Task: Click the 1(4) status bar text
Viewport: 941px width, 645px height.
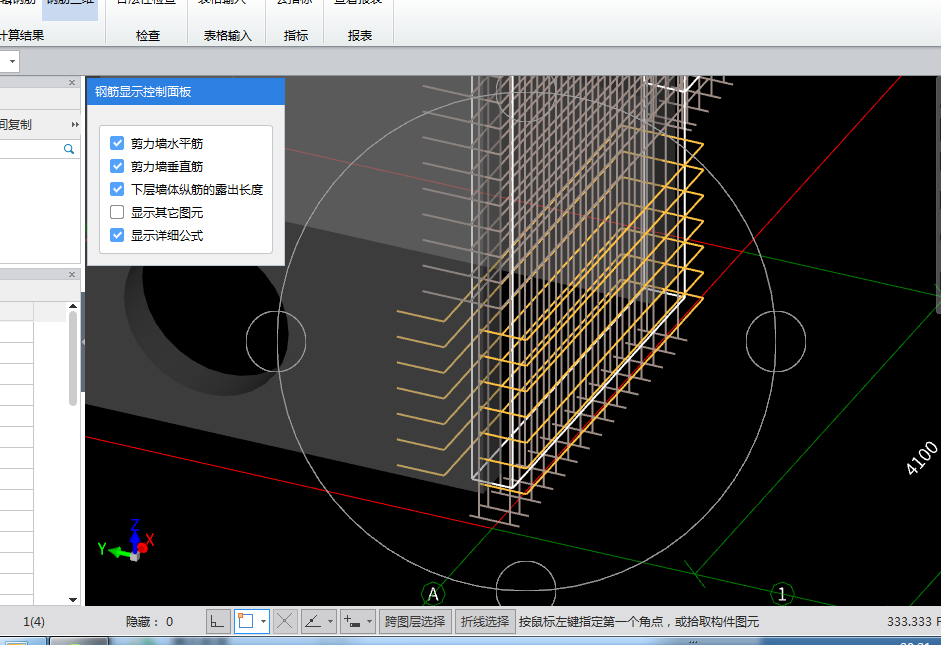Action: pyautogui.click(x=34, y=622)
